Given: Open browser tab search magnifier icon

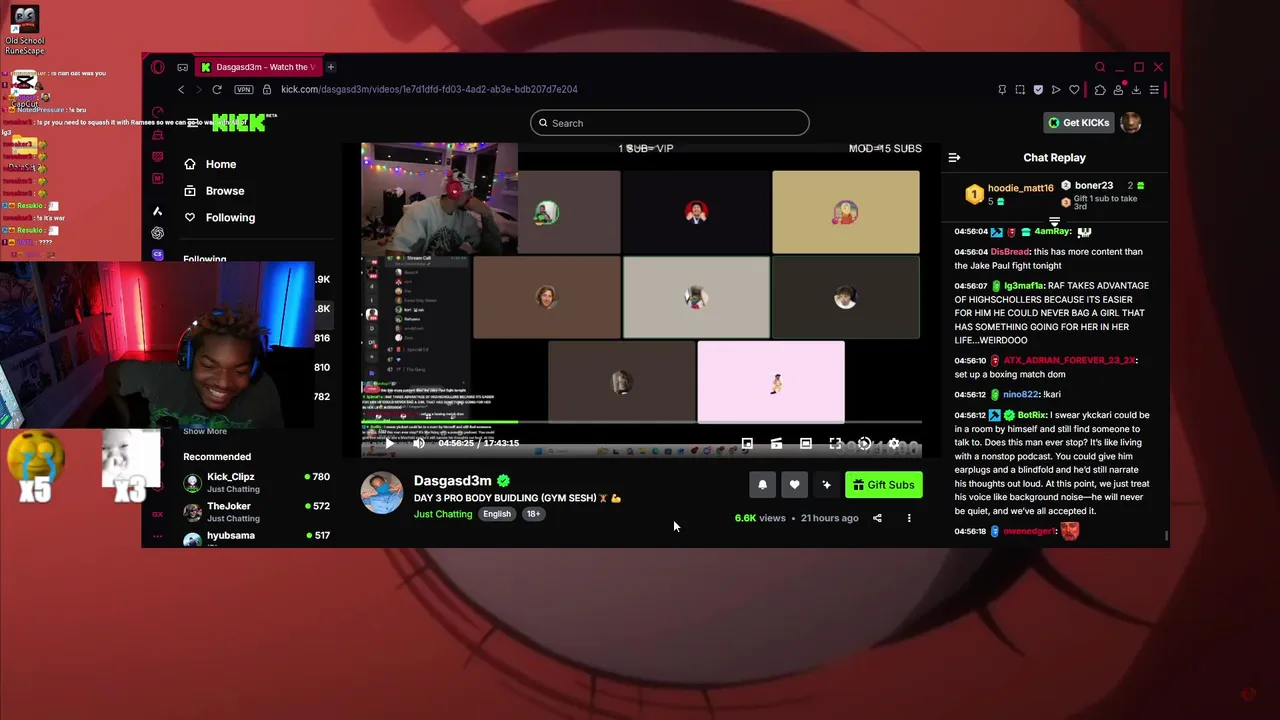Looking at the screenshot, I should [1100, 67].
